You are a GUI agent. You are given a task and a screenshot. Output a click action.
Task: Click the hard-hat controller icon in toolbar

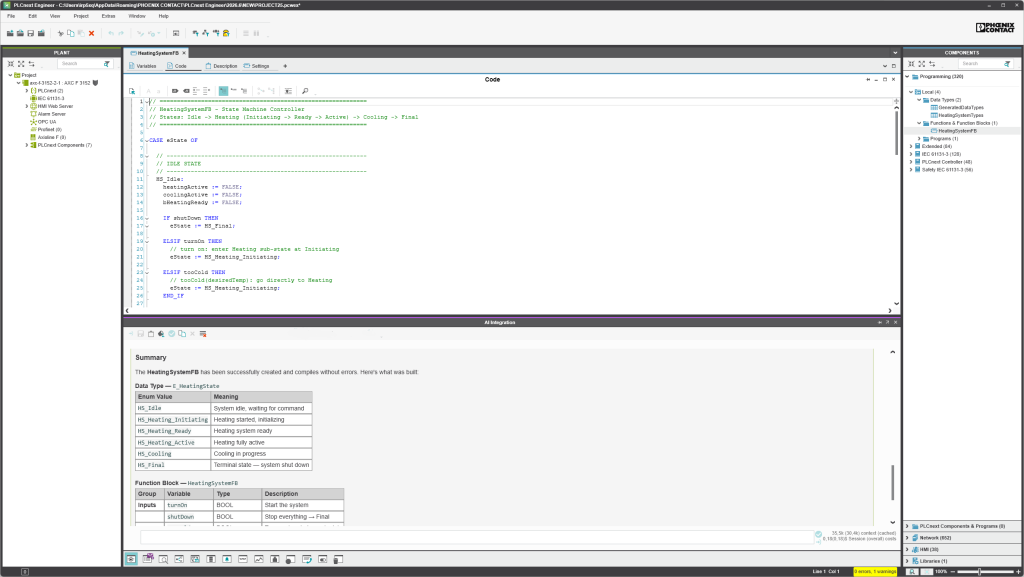(x=226, y=33)
